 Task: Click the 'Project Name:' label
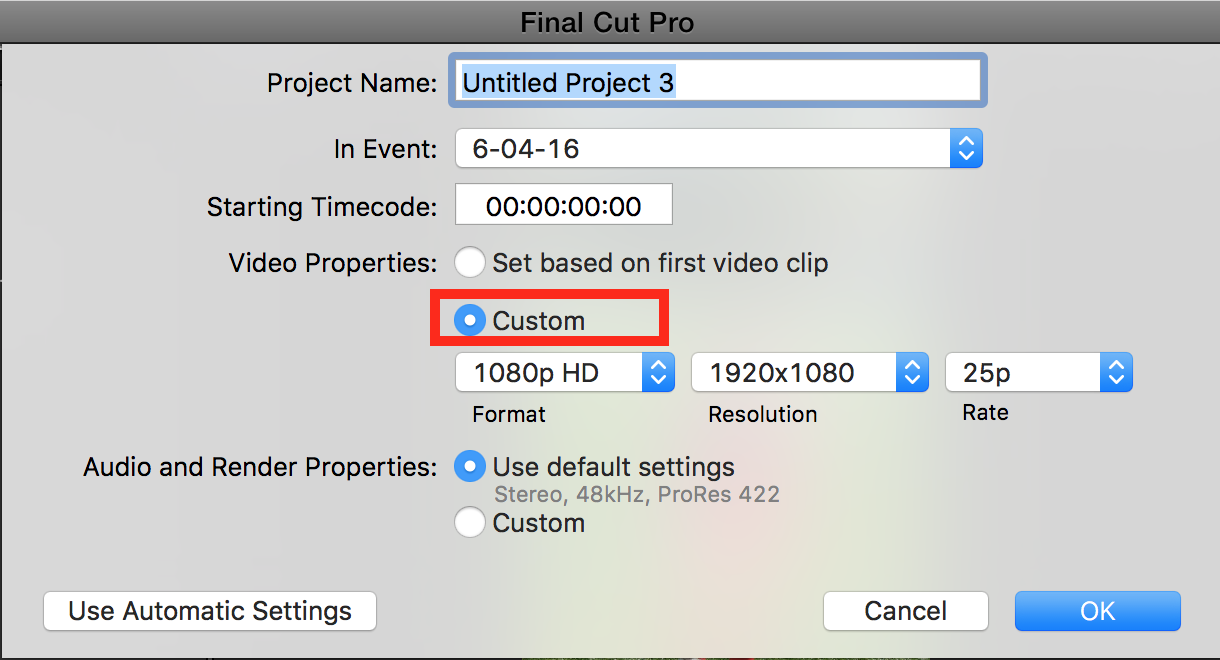pos(352,83)
